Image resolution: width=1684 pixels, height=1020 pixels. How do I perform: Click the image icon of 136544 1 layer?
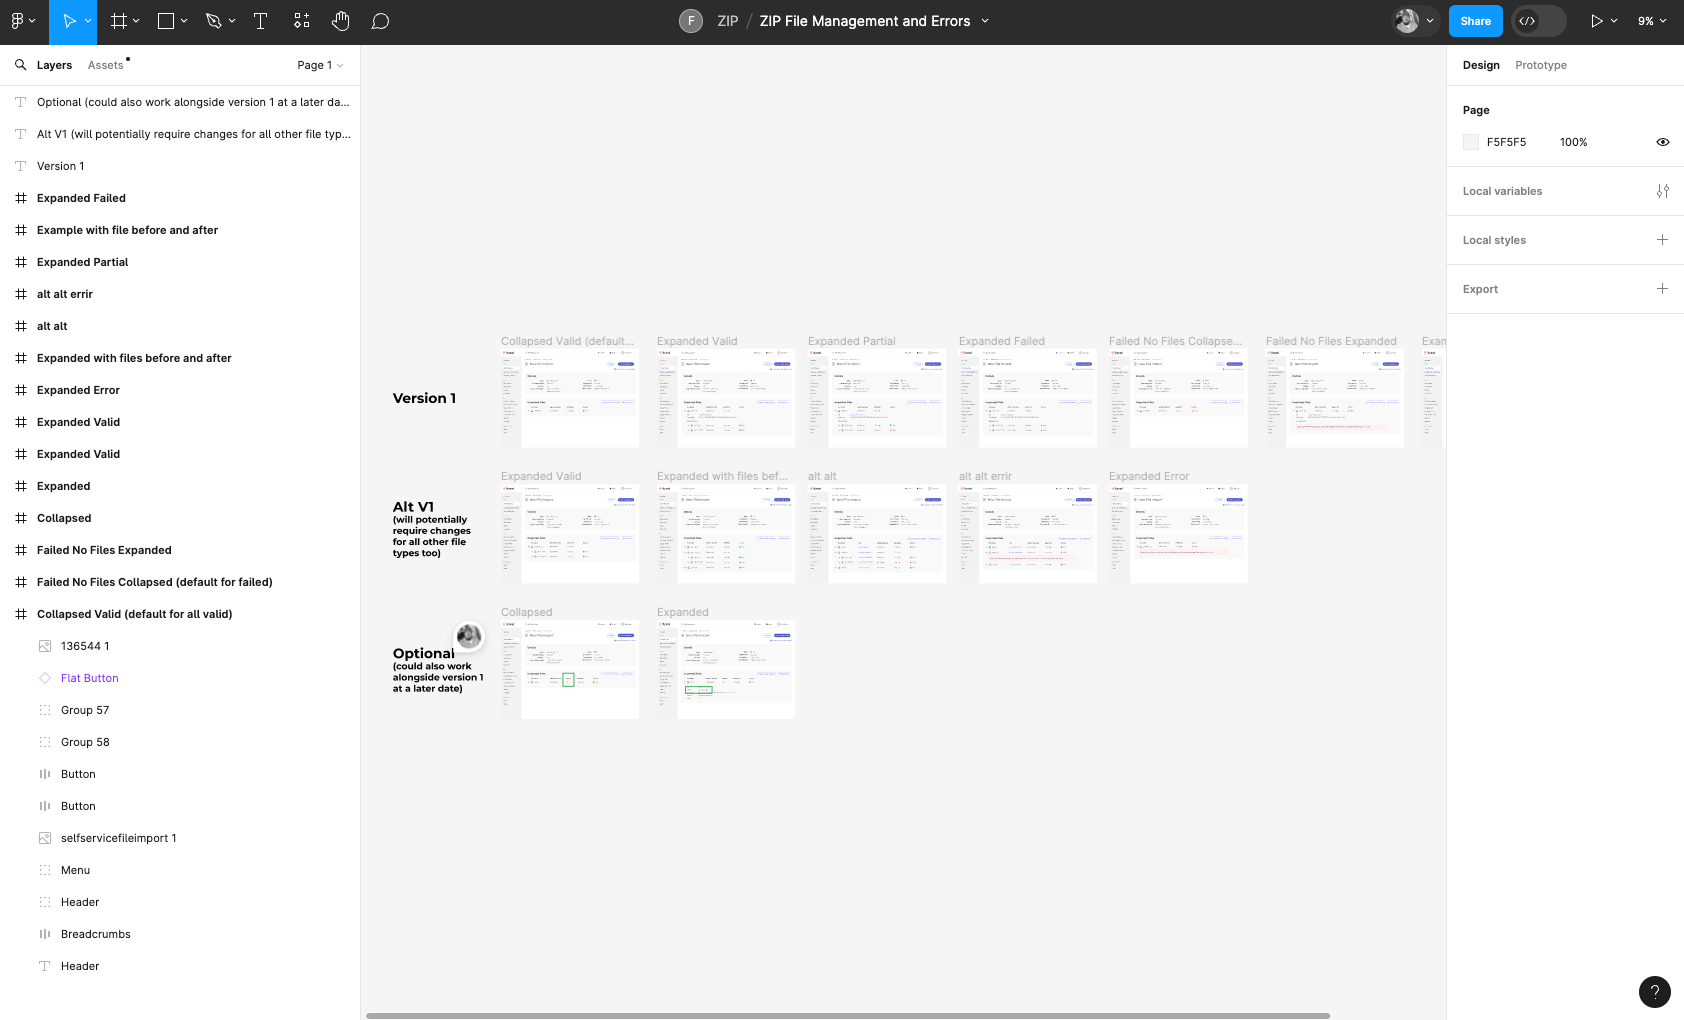point(45,646)
